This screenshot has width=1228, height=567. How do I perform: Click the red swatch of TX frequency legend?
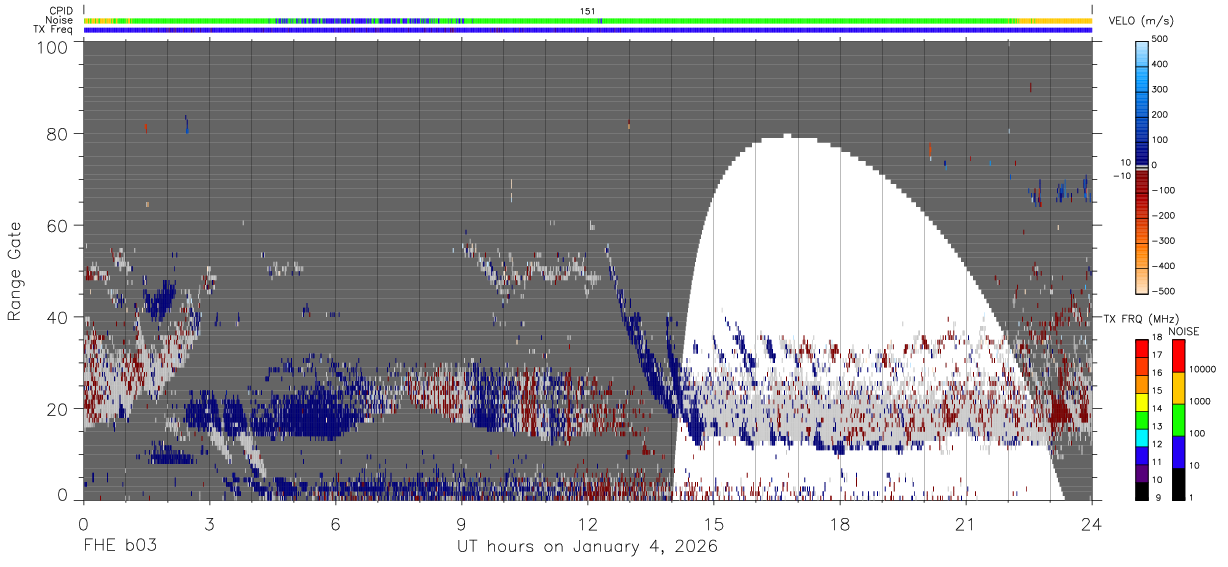1141,347
